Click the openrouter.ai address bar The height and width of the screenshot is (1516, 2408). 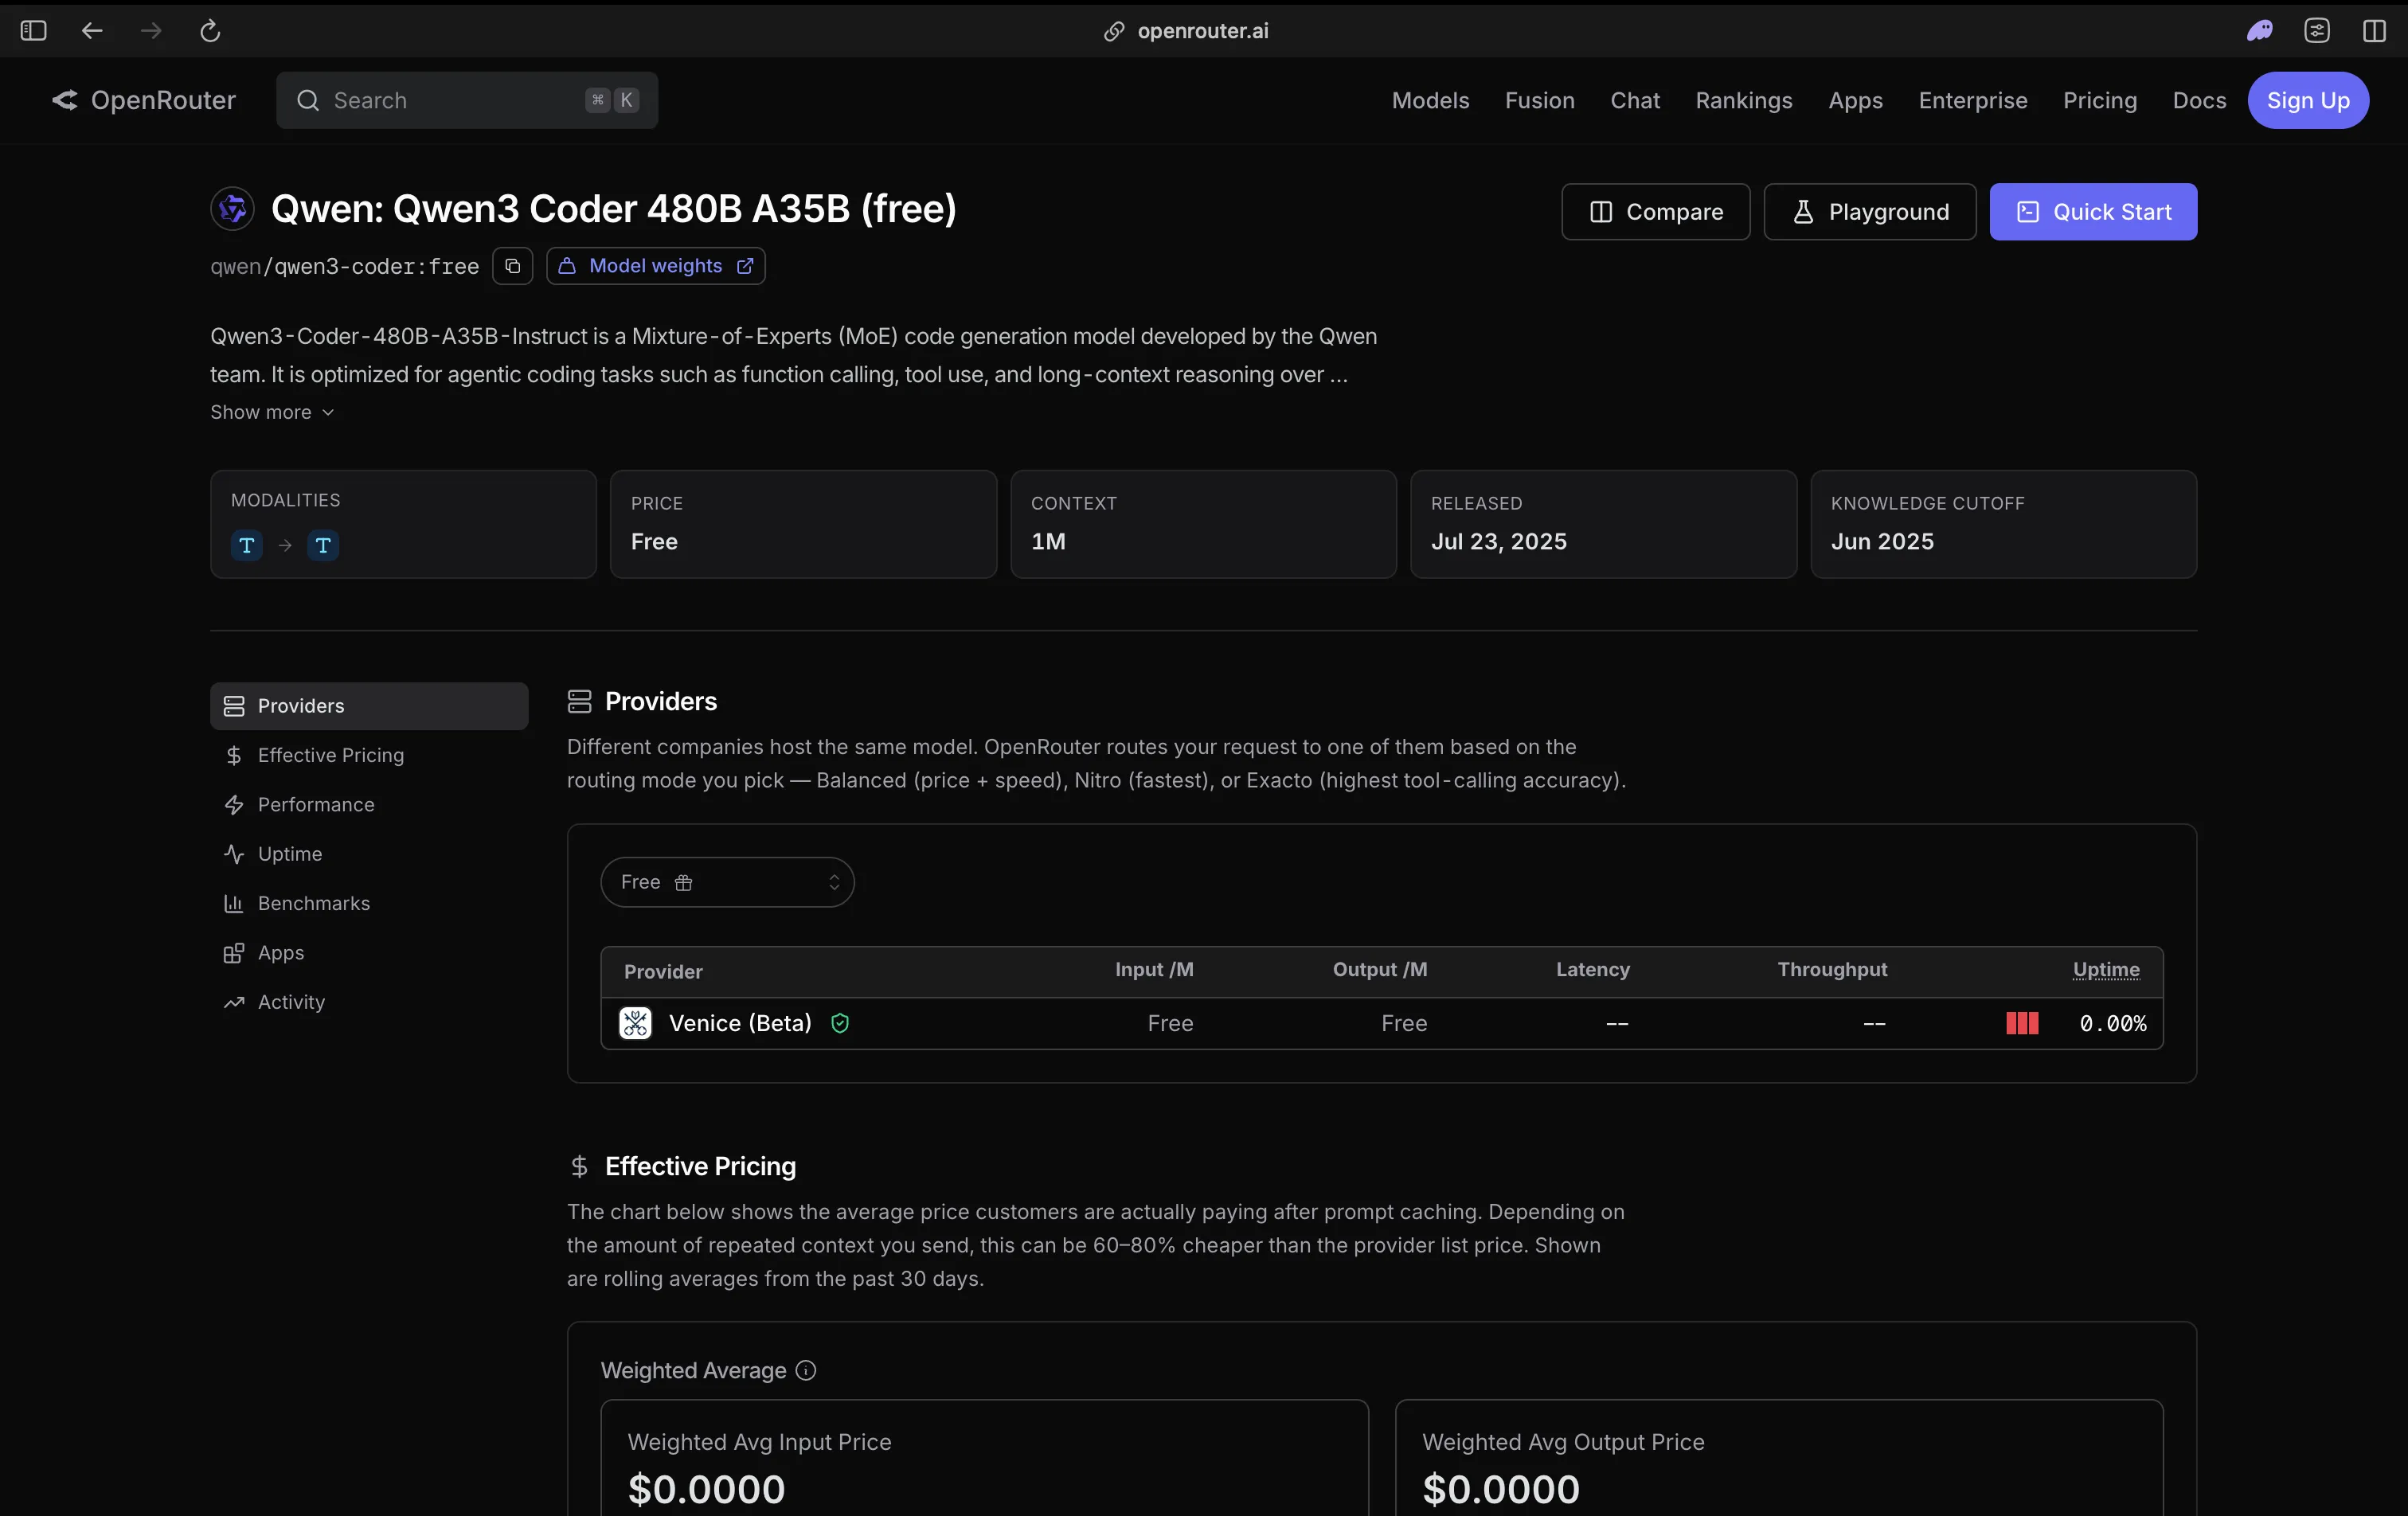[x=1203, y=31]
